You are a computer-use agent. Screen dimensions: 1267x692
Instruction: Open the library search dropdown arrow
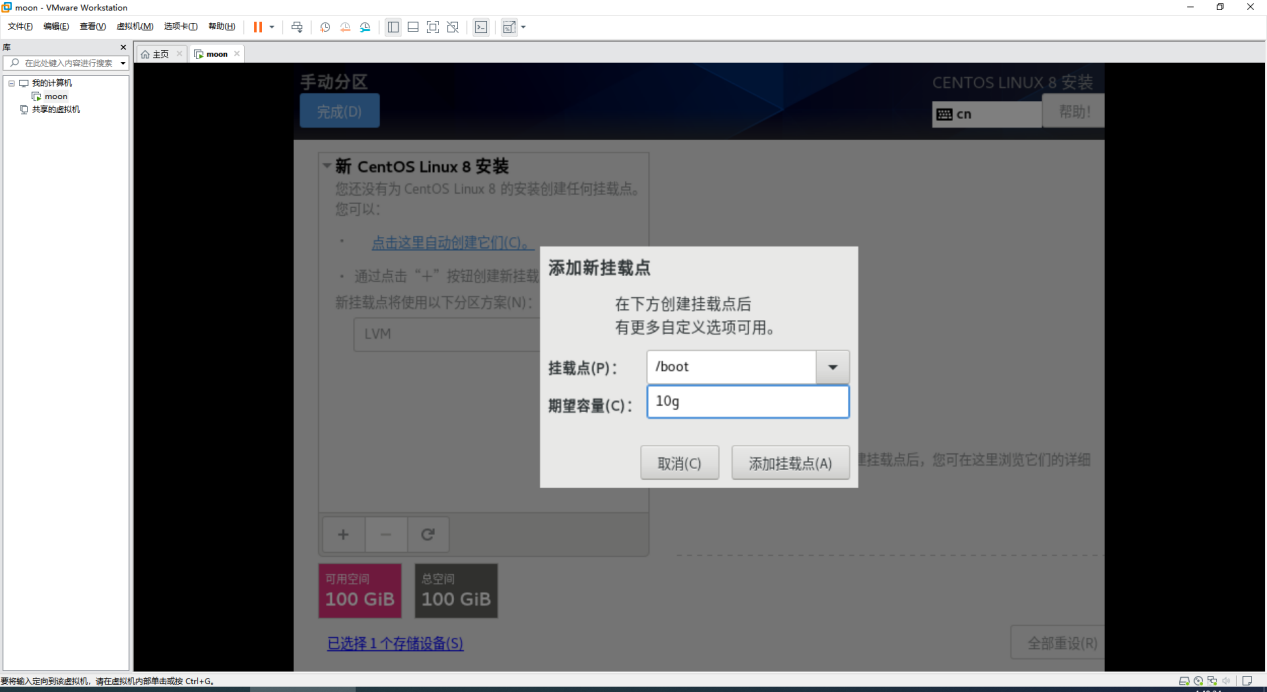coord(123,63)
